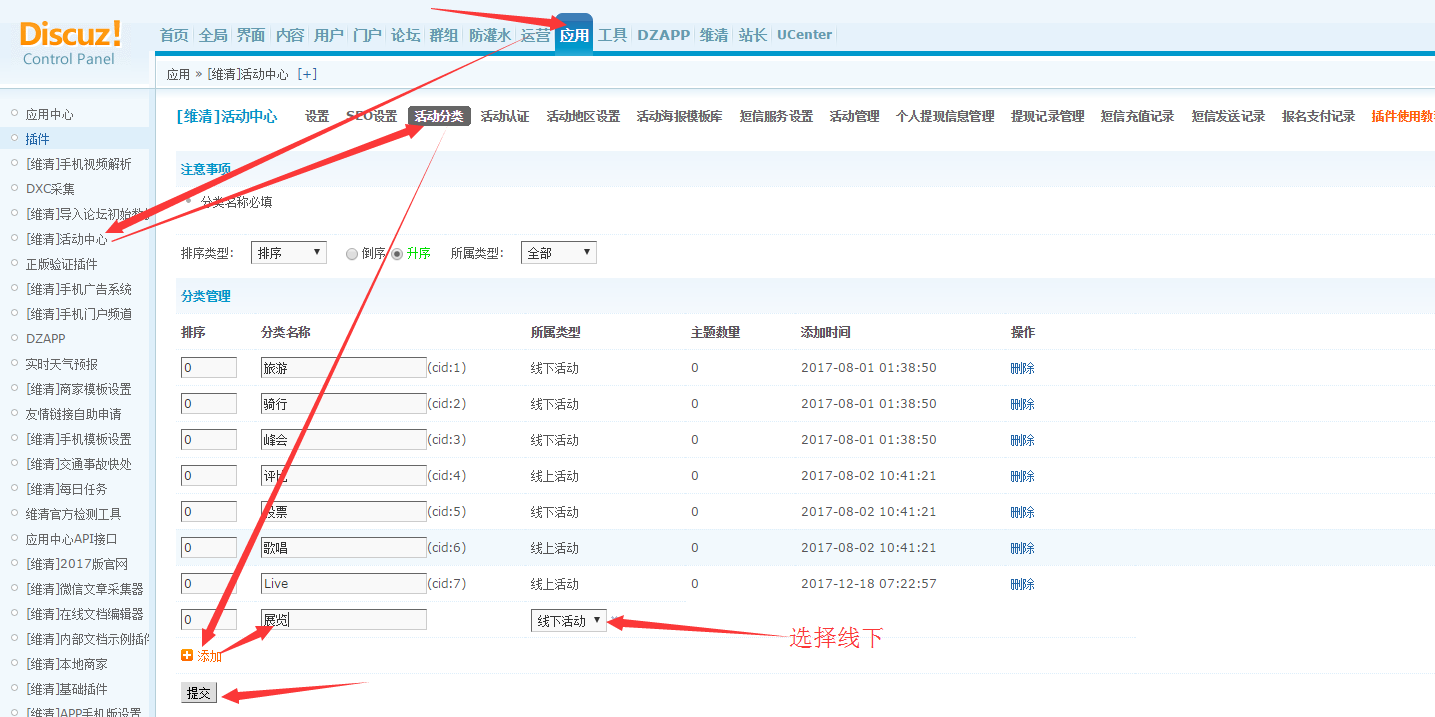
Task: Click the [+] icon in the breadcrumb
Action: pos(307,74)
